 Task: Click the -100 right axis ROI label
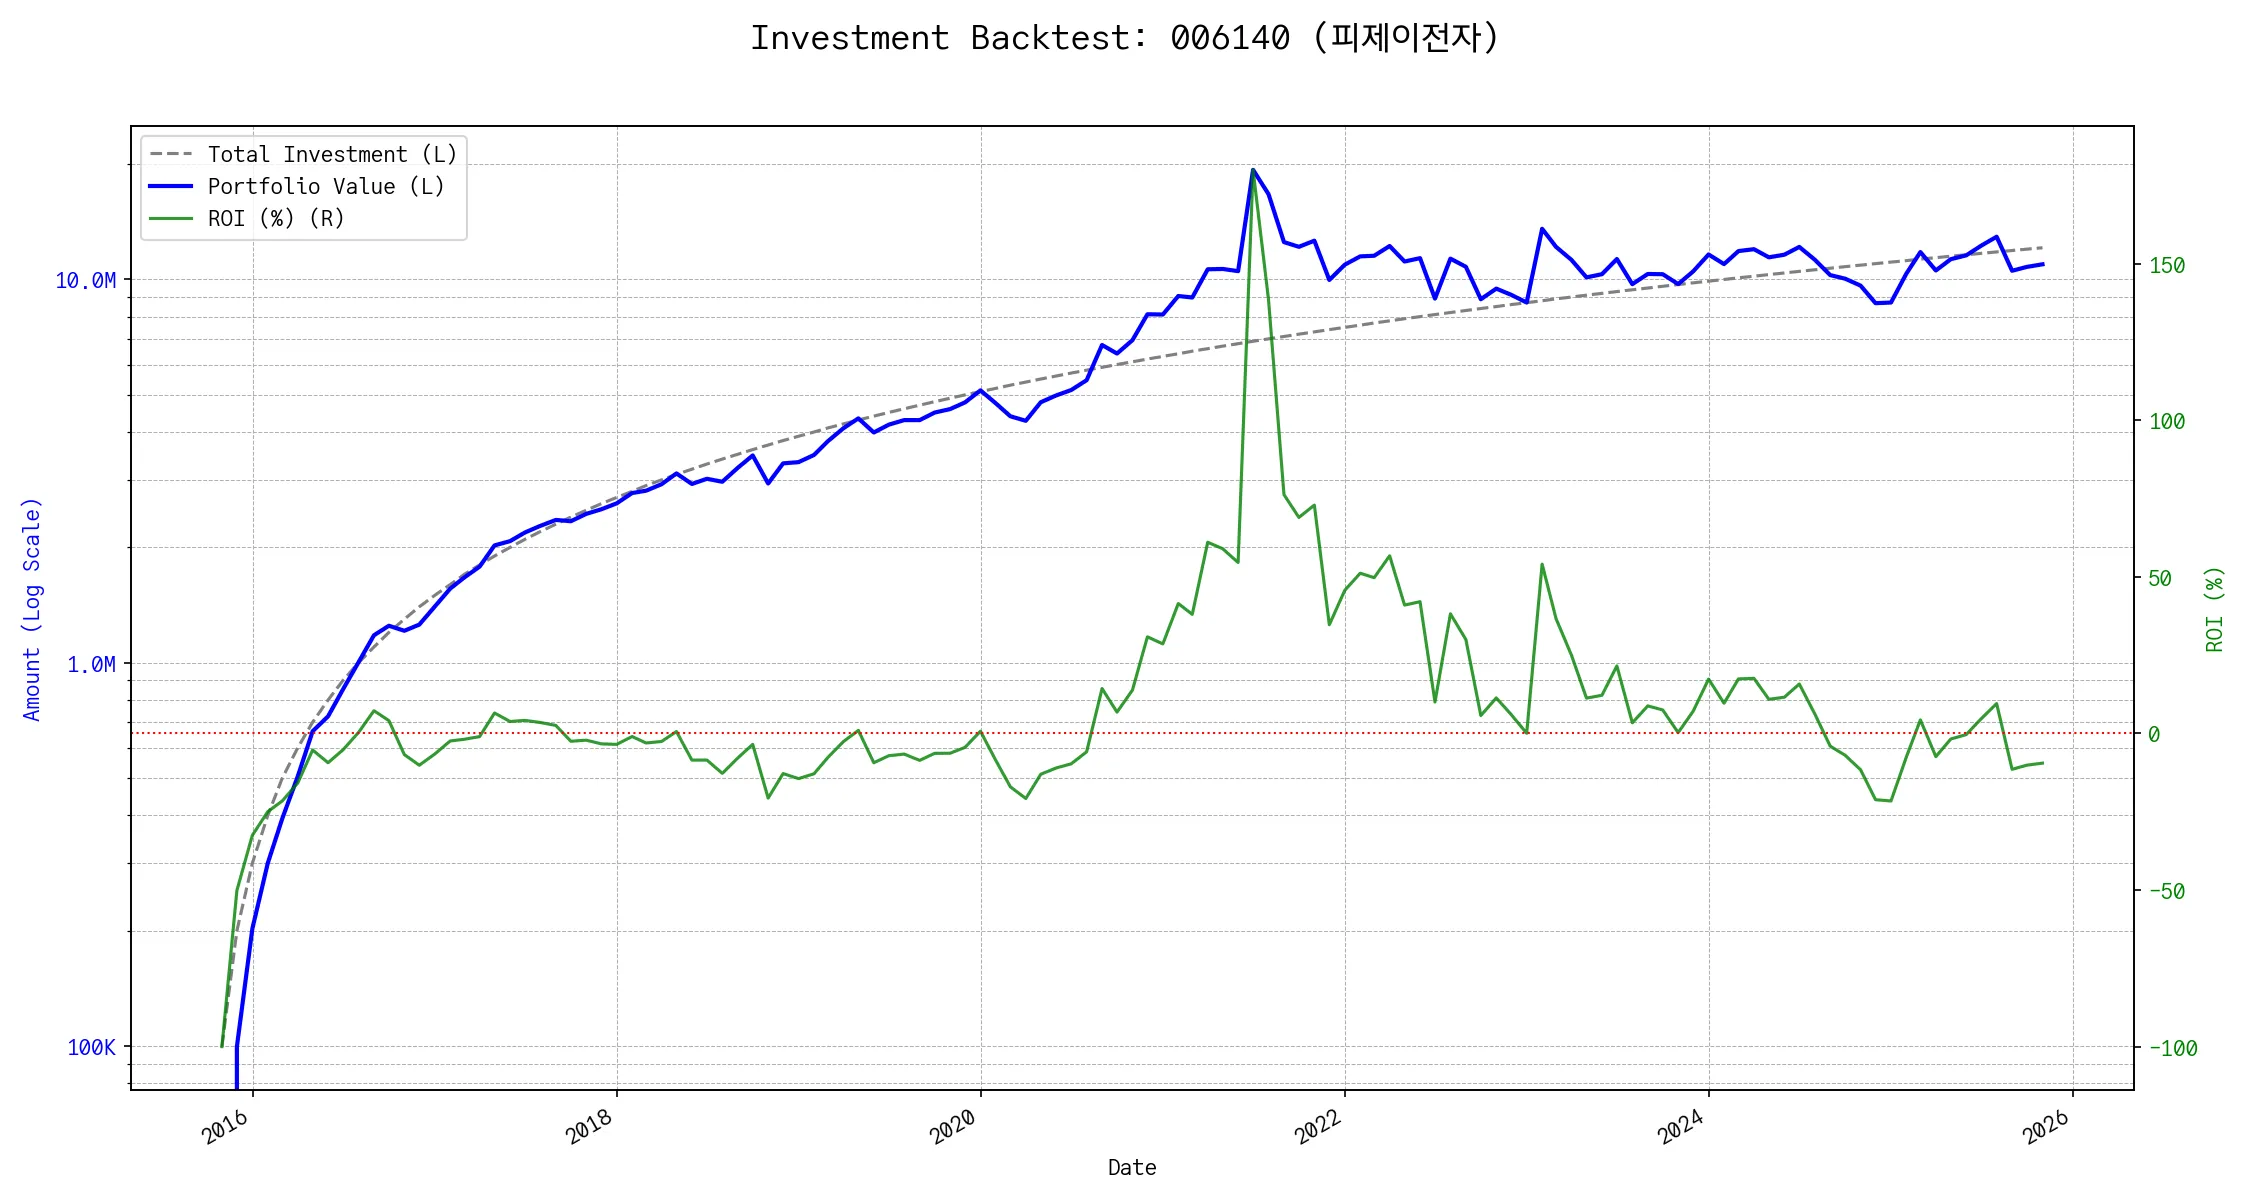pos(2172,1048)
